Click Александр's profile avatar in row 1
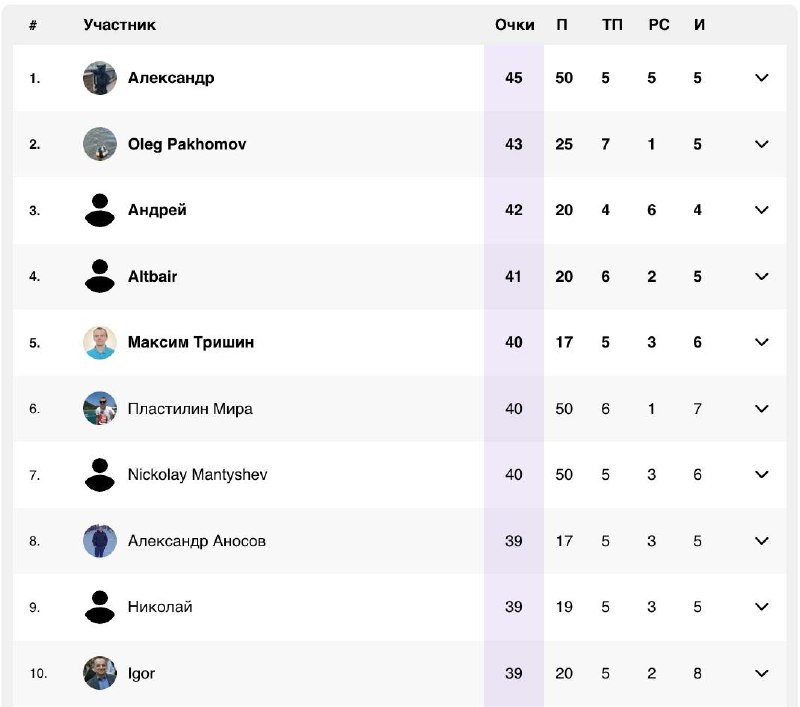The height and width of the screenshot is (707, 800). pos(100,78)
